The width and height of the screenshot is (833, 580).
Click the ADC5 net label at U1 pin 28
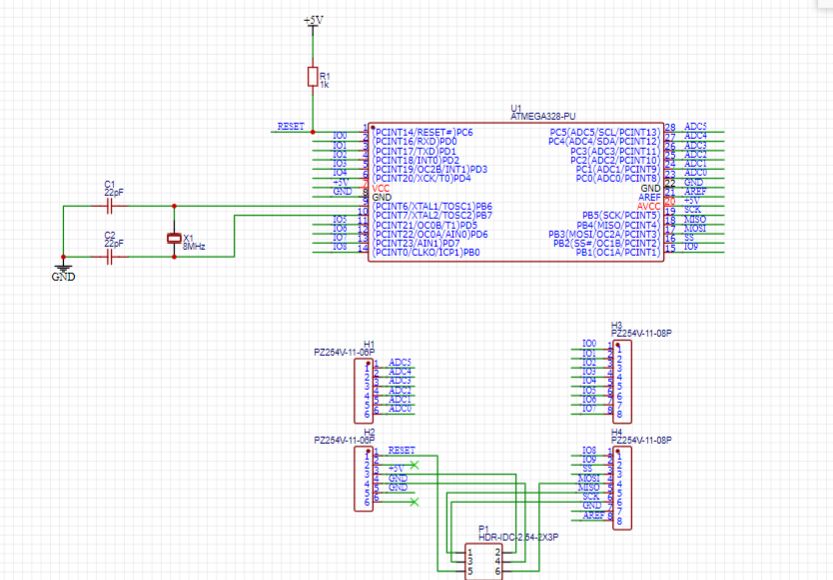pos(695,126)
